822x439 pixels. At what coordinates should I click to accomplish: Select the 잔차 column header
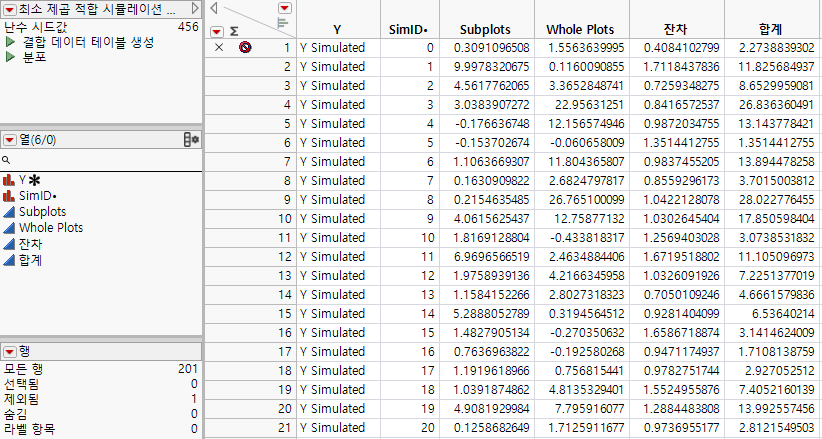(x=675, y=30)
